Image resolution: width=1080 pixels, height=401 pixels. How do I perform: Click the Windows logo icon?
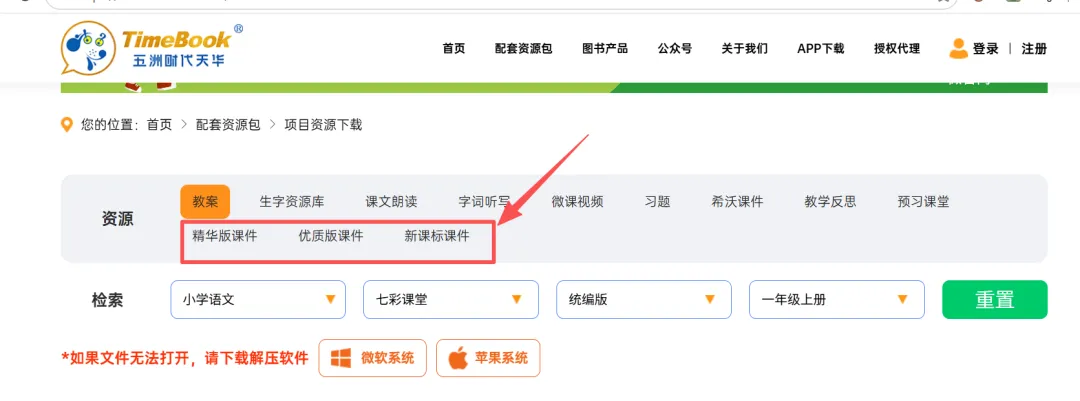click(341, 358)
